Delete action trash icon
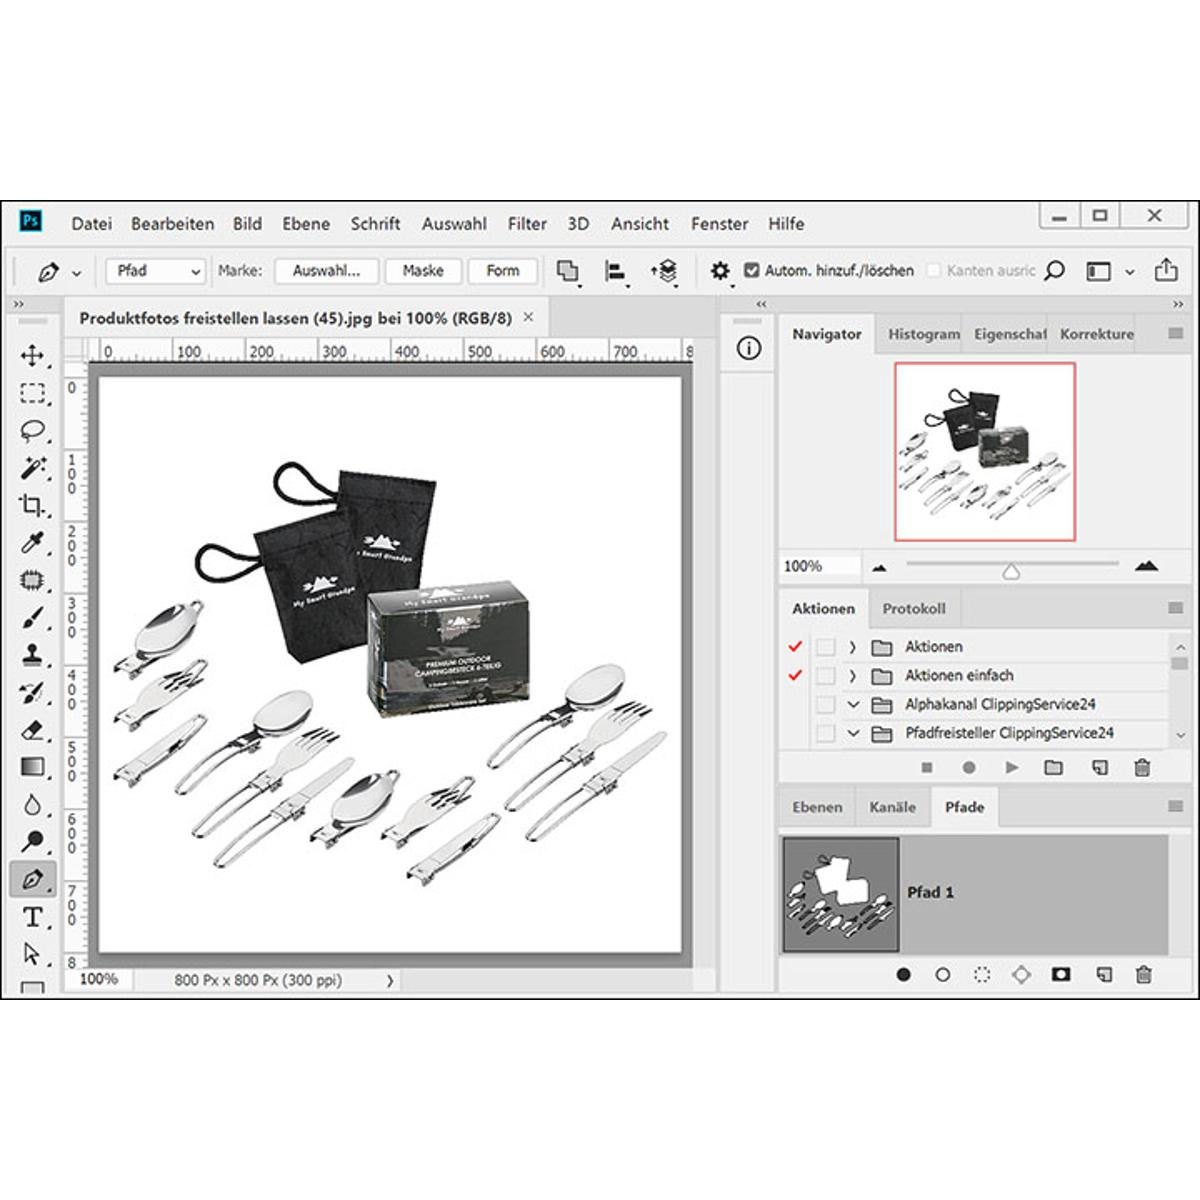 (1142, 768)
